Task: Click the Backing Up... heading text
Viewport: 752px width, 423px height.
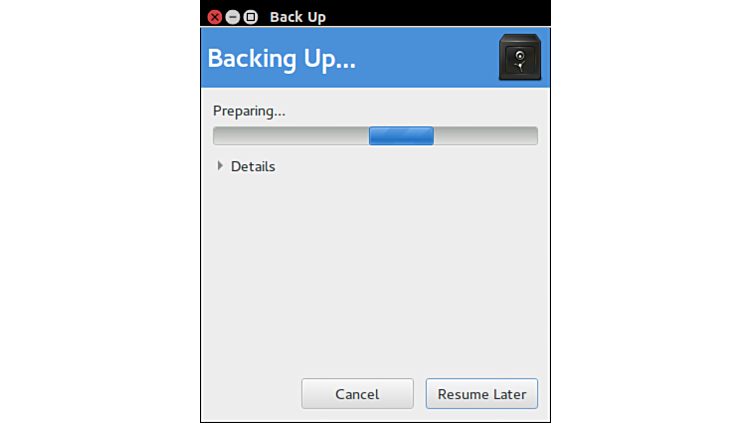Action: pyautogui.click(x=282, y=59)
